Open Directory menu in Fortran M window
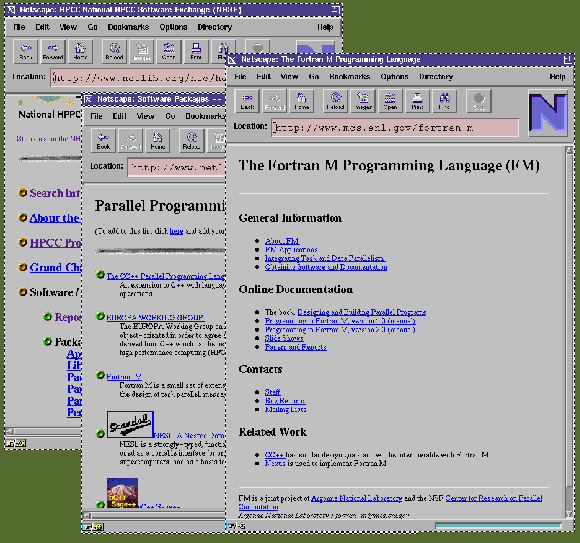The image size is (580, 543). click(x=436, y=77)
